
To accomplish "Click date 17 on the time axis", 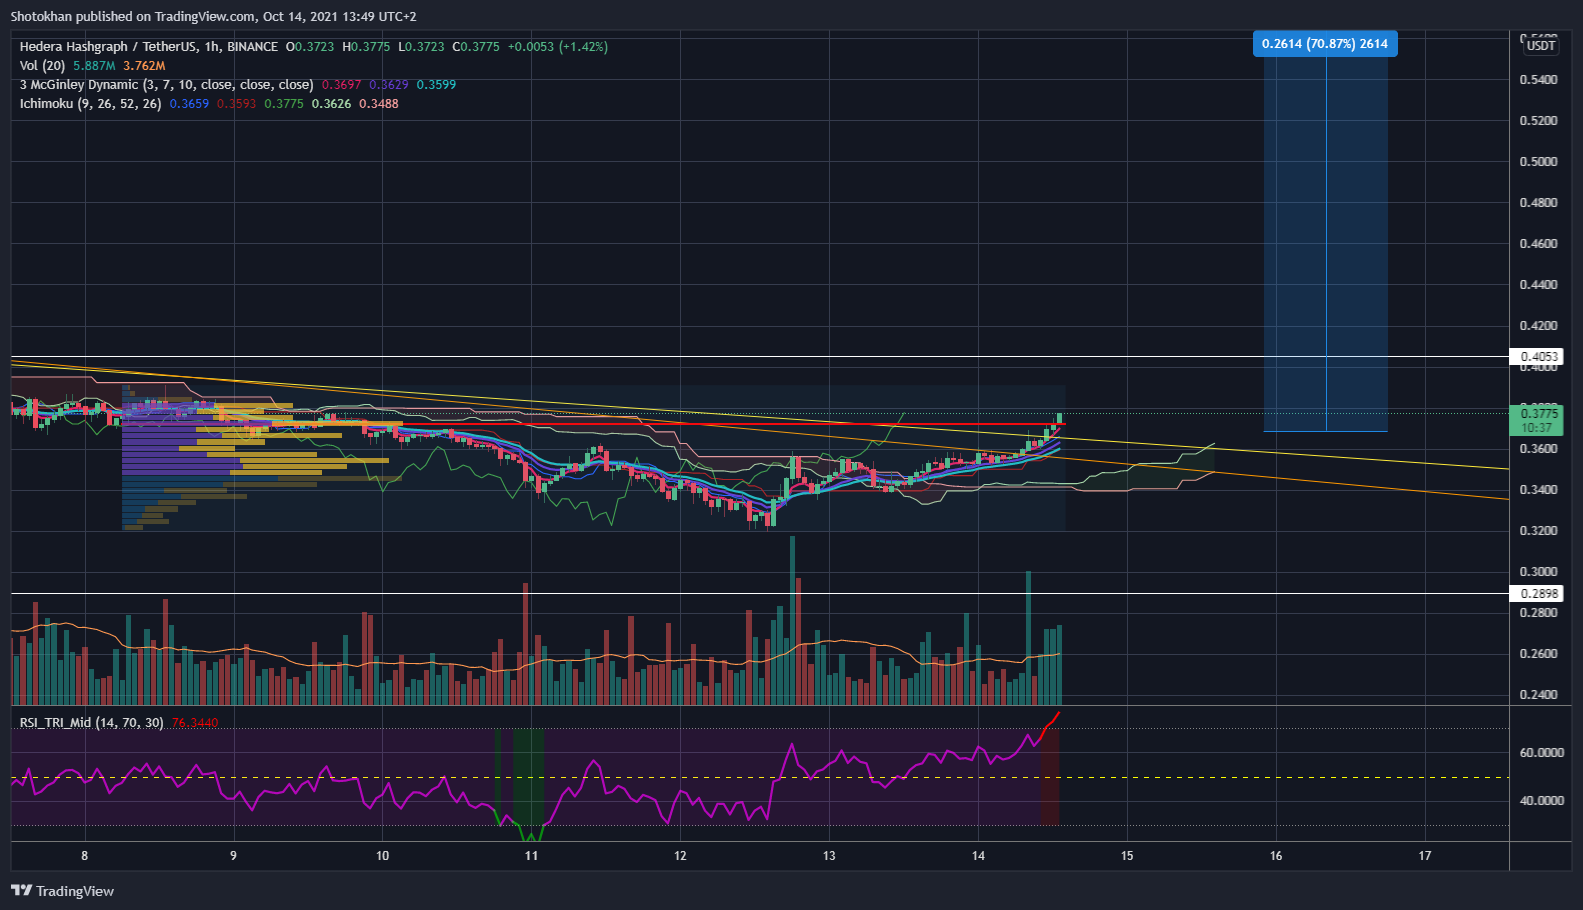I will coord(1425,856).
